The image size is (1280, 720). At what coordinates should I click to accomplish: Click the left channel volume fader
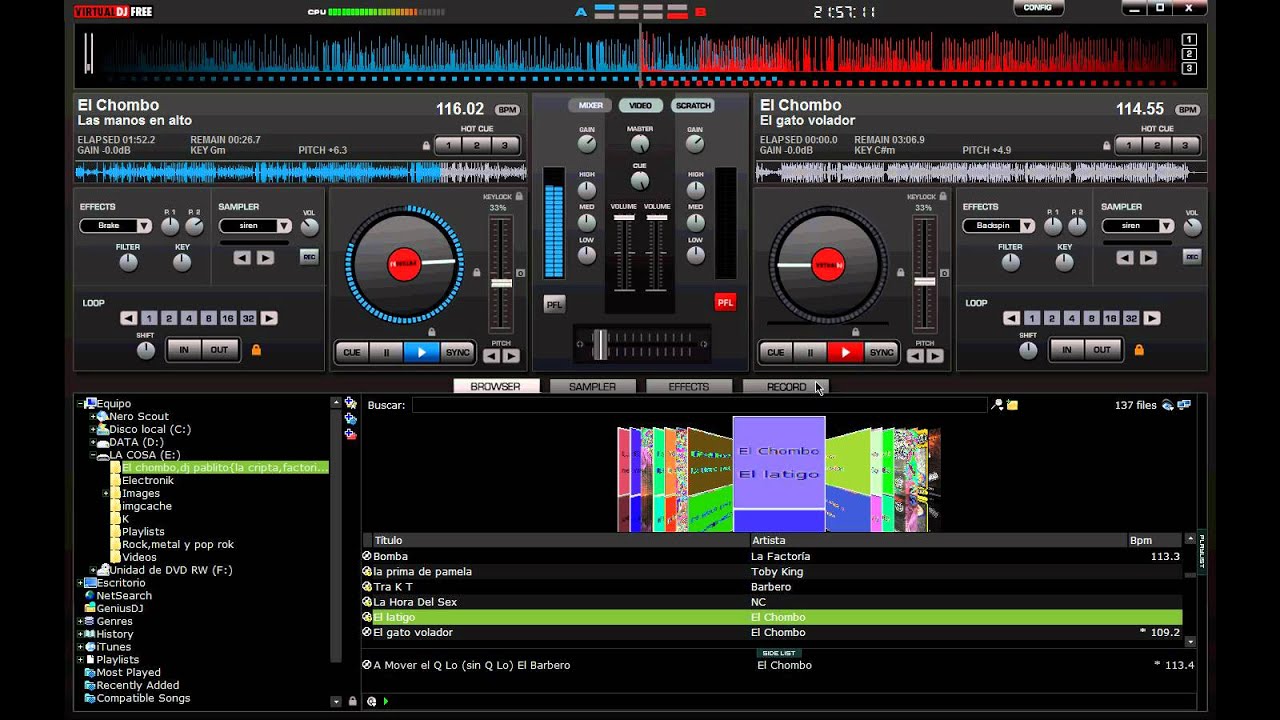(x=624, y=218)
